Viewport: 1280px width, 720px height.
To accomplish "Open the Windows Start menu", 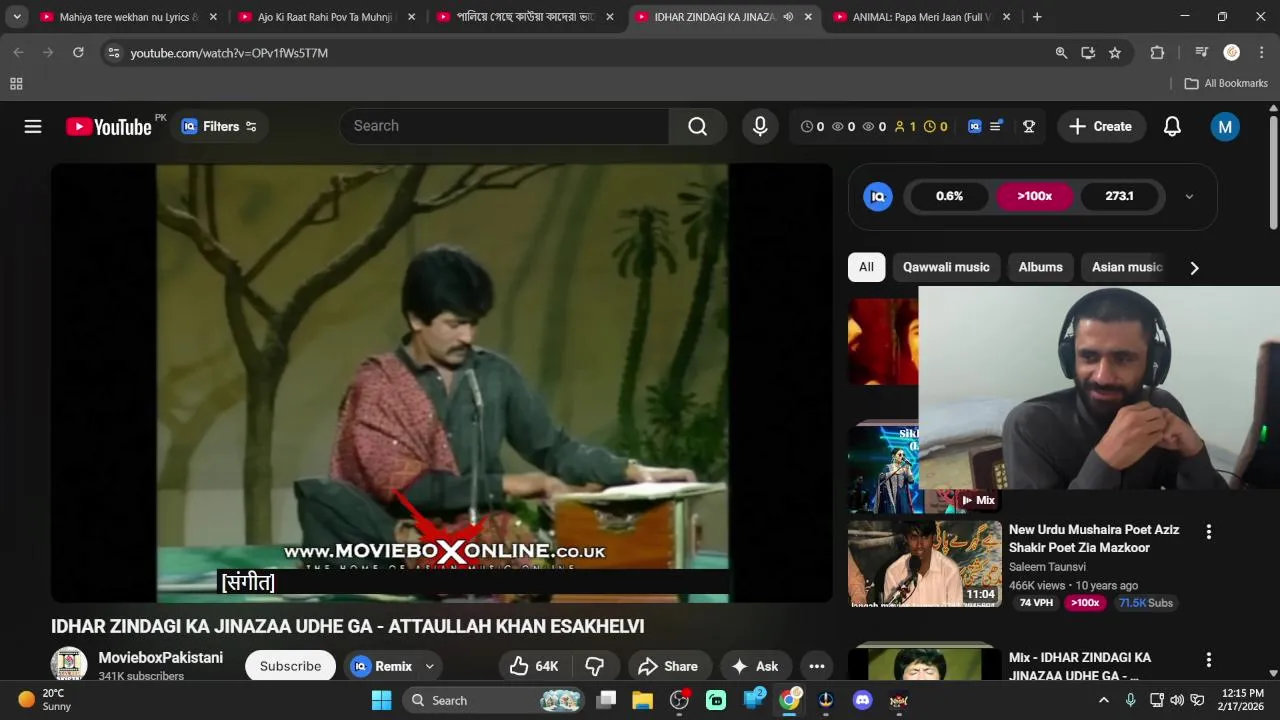I will click(381, 700).
